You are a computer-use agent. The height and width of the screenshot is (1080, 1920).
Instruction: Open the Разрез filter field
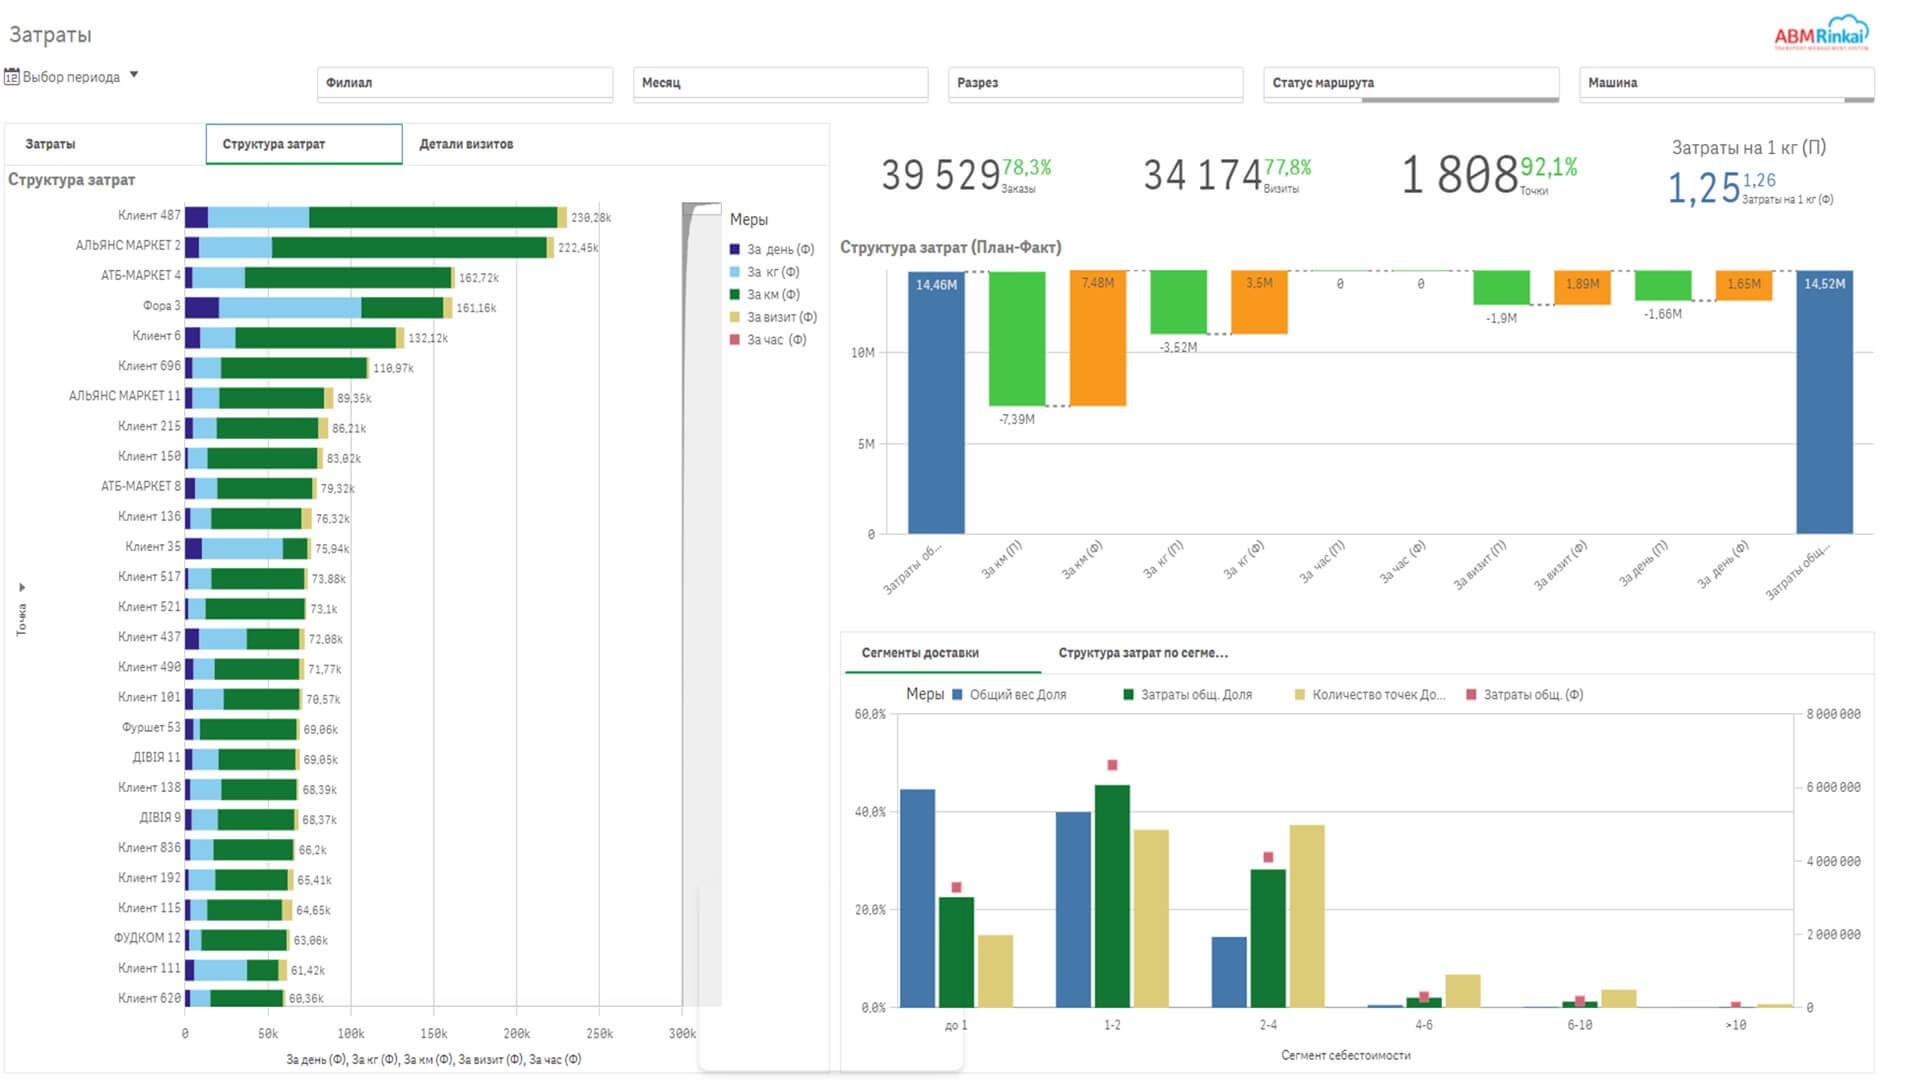coord(1096,83)
